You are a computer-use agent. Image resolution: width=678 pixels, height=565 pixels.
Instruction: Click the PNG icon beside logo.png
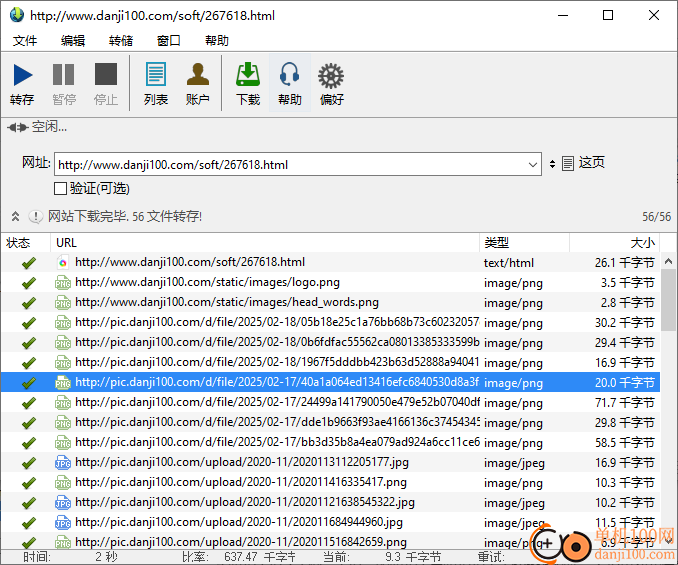point(63,283)
